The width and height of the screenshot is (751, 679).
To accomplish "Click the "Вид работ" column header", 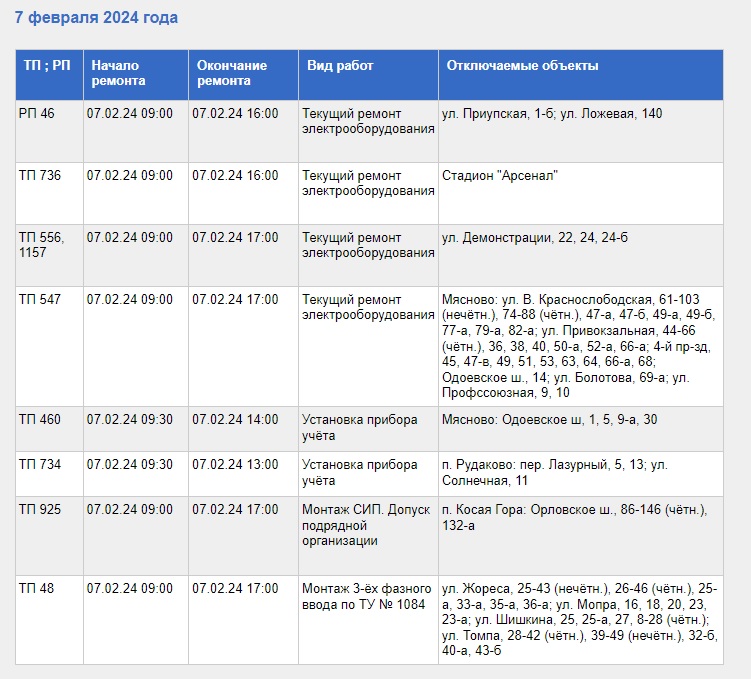I will [x=340, y=66].
